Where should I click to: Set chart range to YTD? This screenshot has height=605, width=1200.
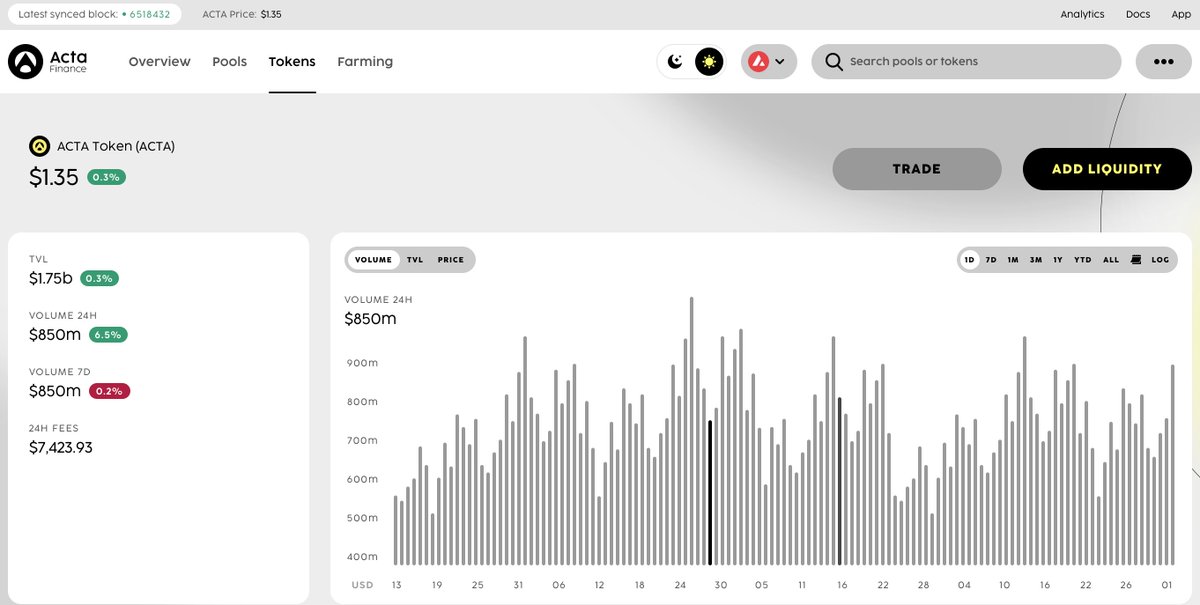click(x=1083, y=260)
